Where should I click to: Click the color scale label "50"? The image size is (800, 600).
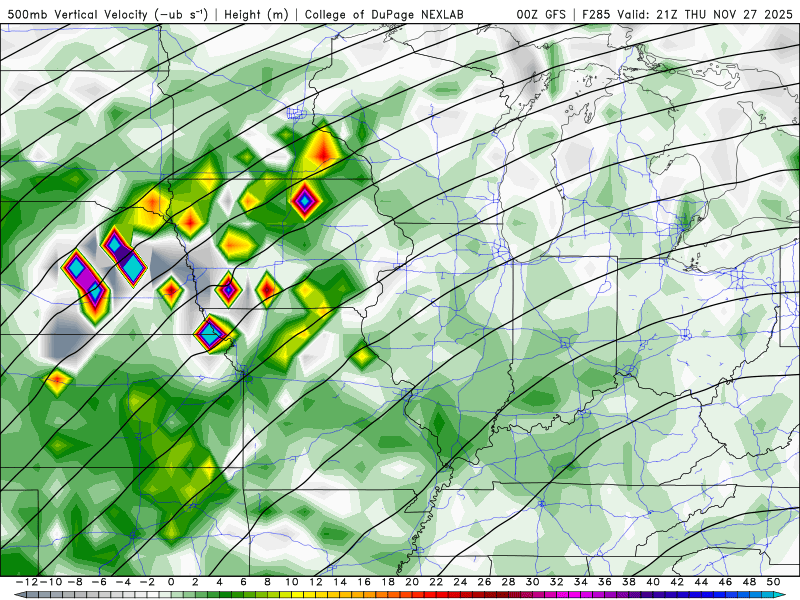pos(773,582)
